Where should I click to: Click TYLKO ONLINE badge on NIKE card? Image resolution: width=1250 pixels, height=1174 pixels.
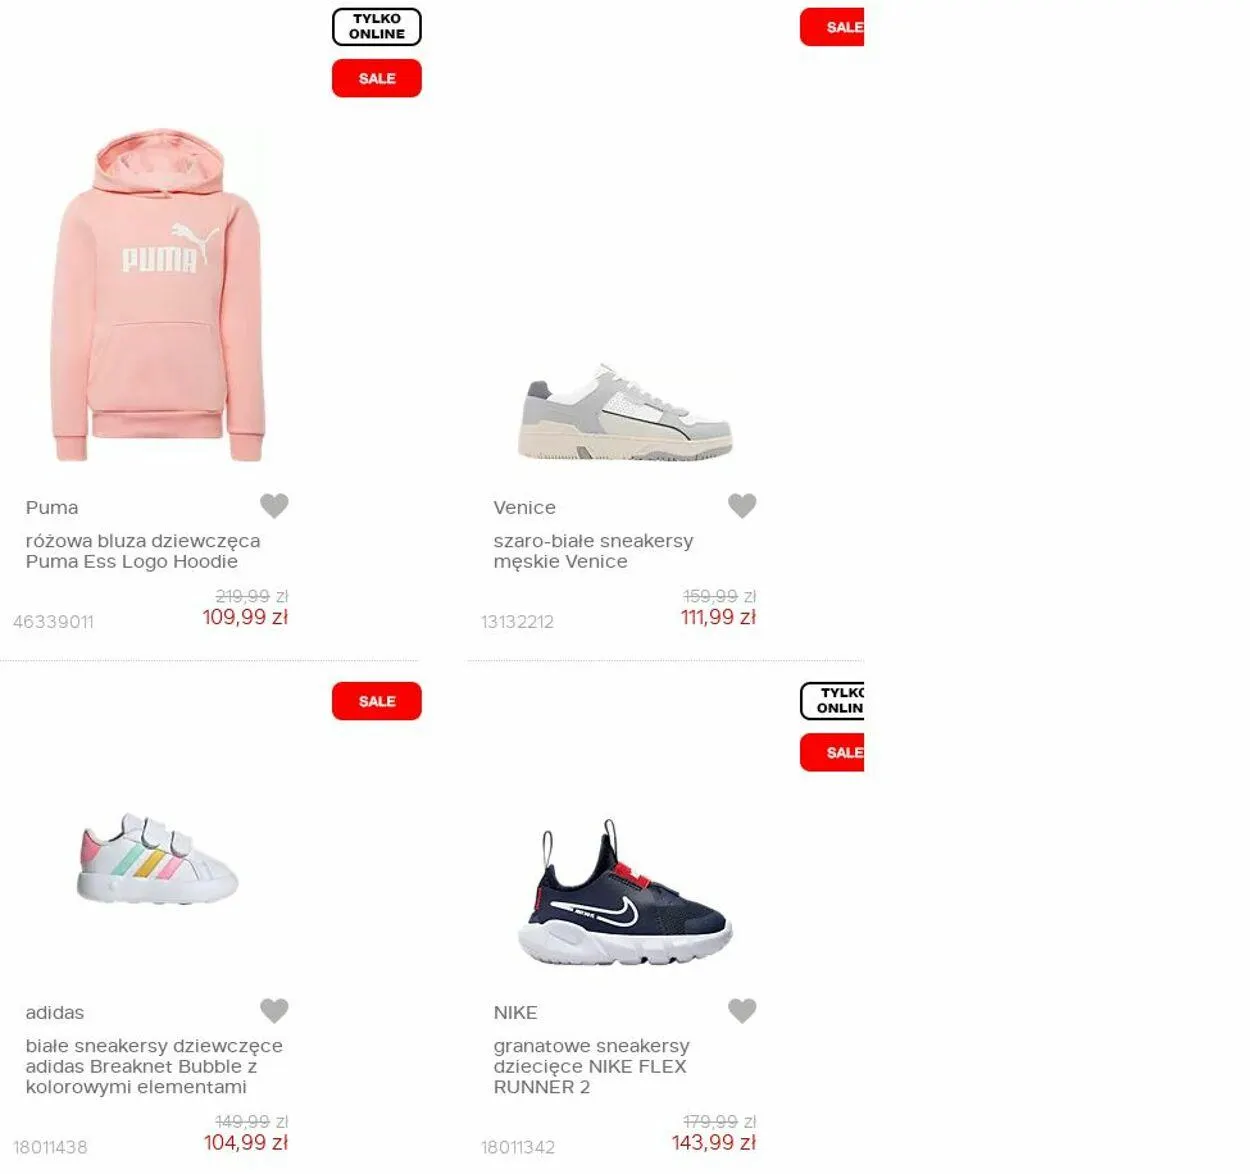[x=832, y=701]
